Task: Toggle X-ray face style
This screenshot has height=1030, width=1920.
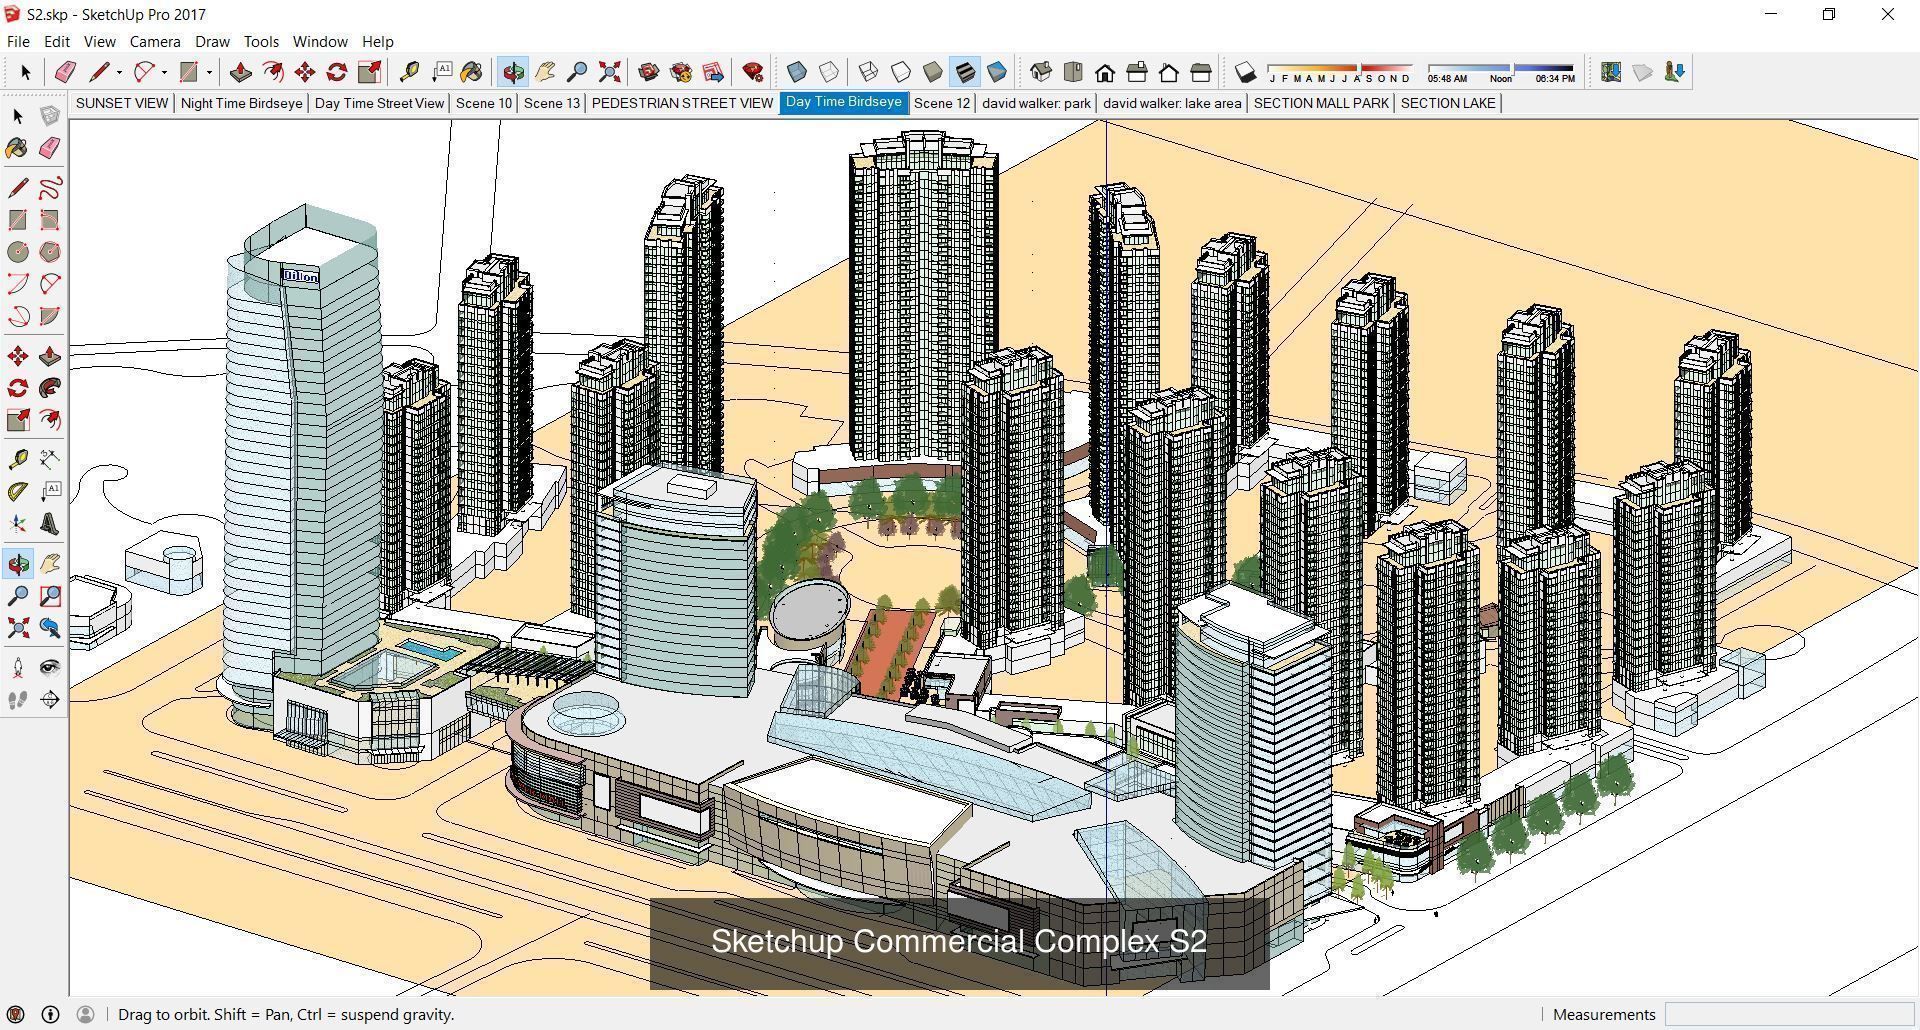Action: click(797, 72)
